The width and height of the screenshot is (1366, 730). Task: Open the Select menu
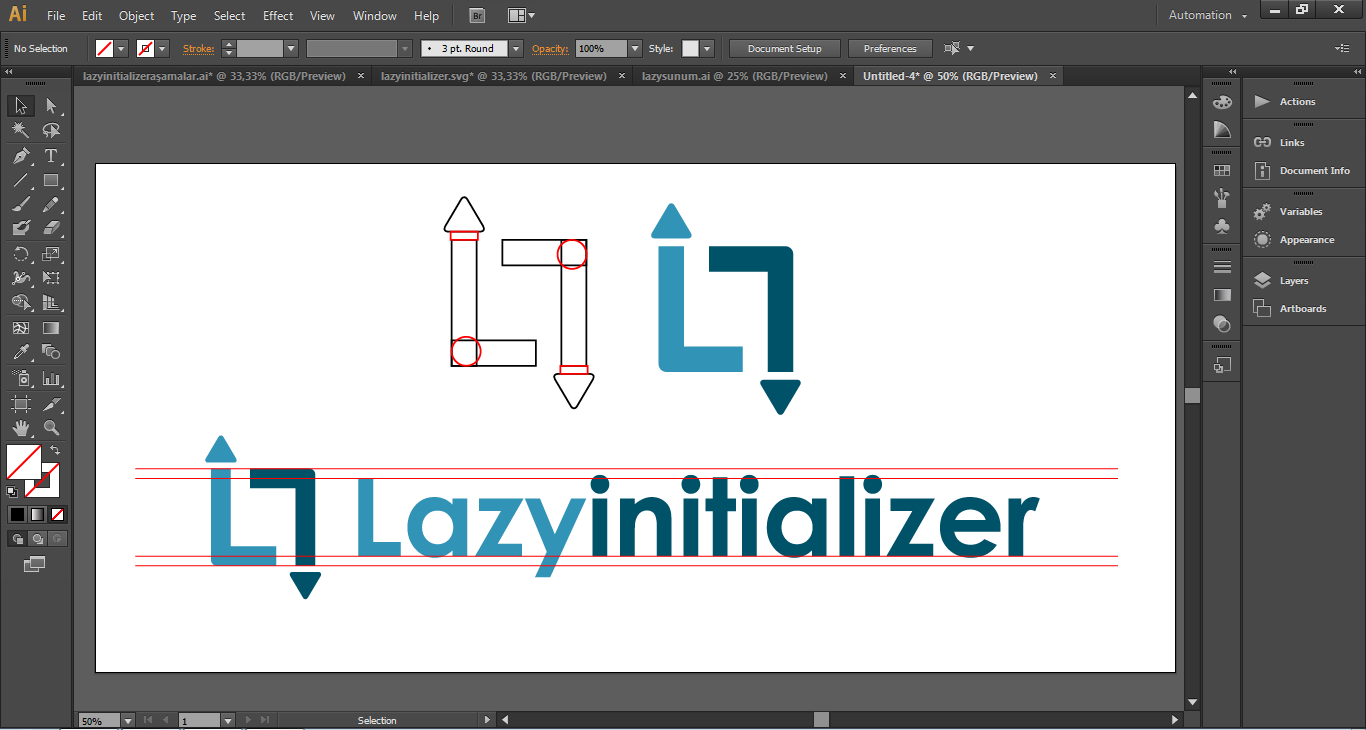229,16
